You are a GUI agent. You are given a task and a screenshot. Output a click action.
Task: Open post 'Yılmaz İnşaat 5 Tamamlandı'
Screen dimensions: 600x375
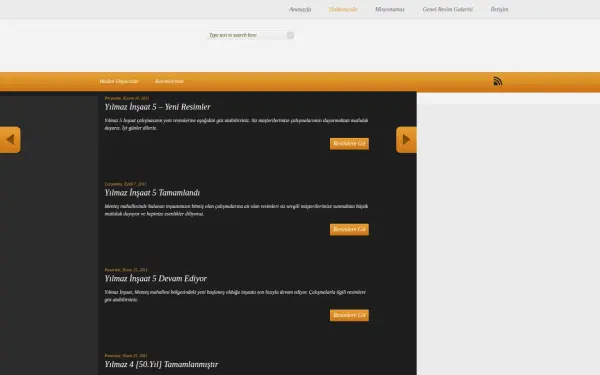pyautogui.click(x=152, y=192)
